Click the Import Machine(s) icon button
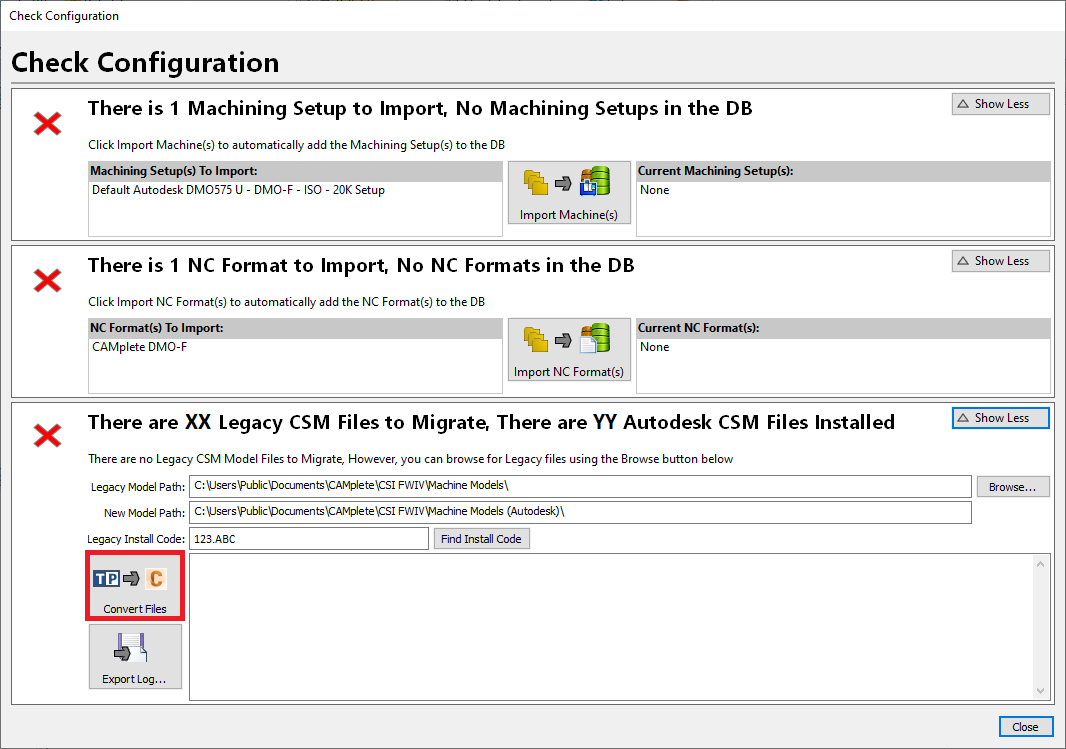The height and width of the screenshot is (749, 1066). point(569,193)
